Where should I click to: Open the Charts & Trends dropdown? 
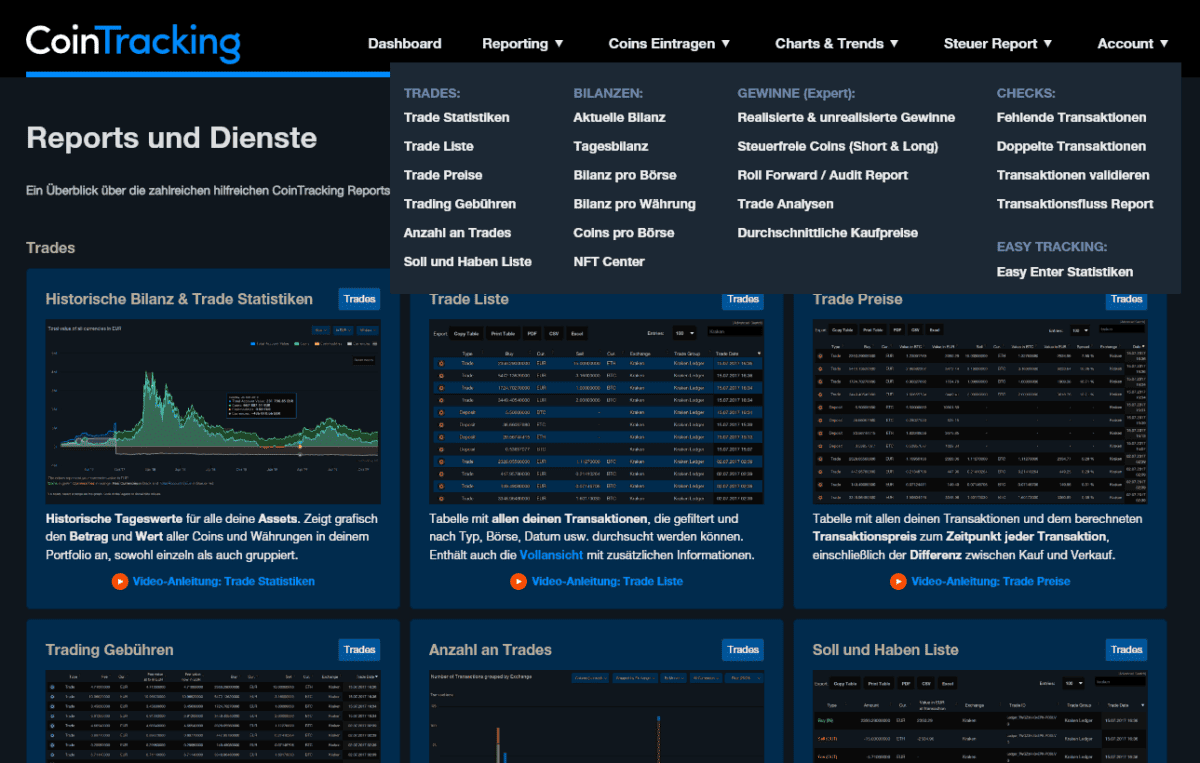[x=837, y=43]
